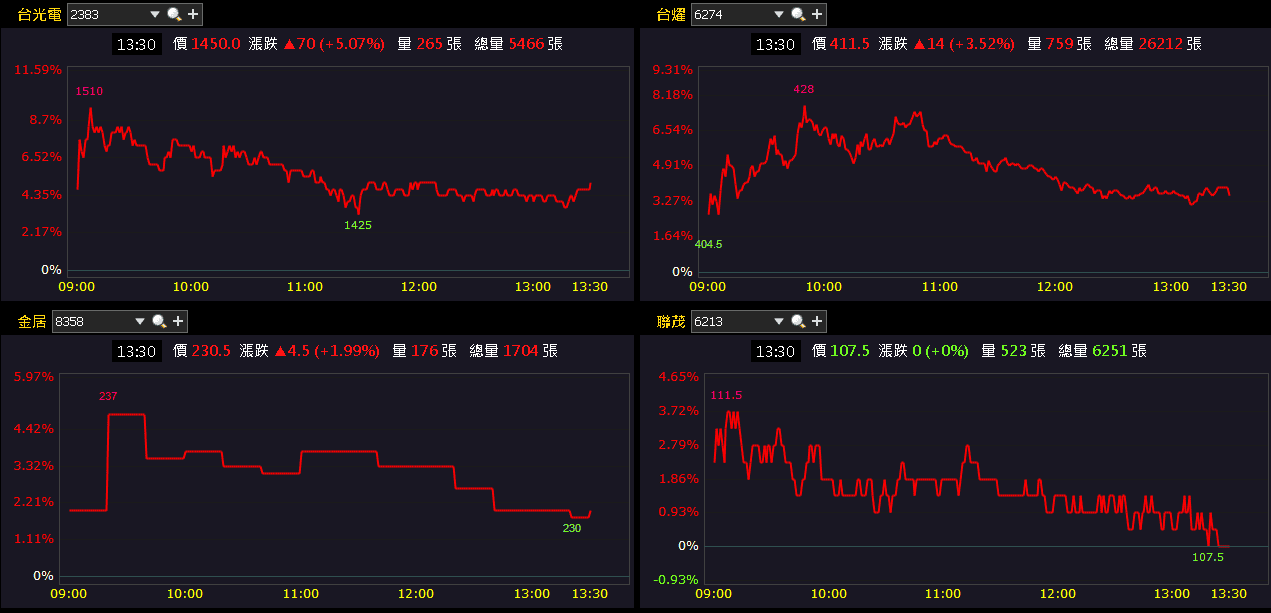Click plus icon in 台燿 panel
The width and height of the screenshot is (1271, 613).
tap(817, 14)
